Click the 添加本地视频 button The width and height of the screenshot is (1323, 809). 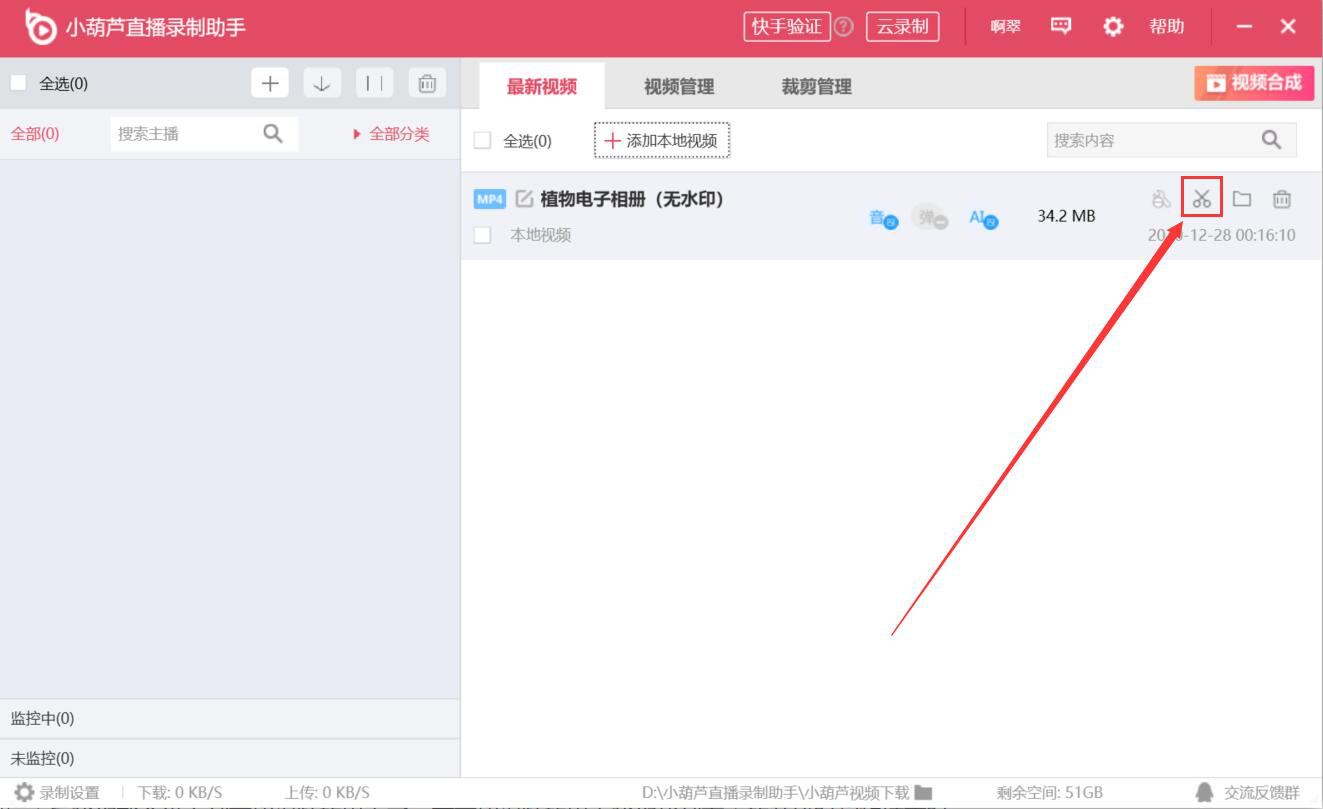click(x=662, y=141)
